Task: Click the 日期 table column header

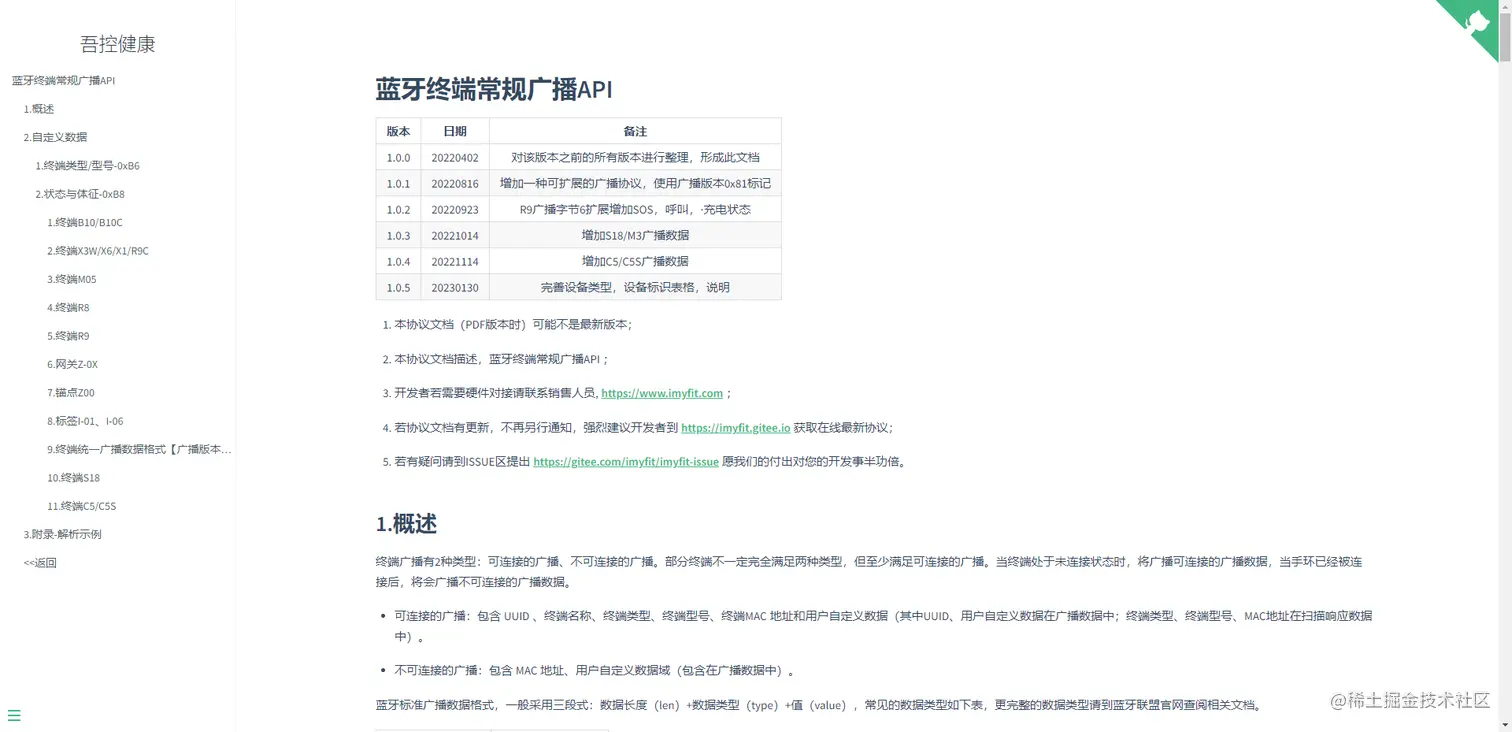Action: pyautogui.click(x=455, y=131)
